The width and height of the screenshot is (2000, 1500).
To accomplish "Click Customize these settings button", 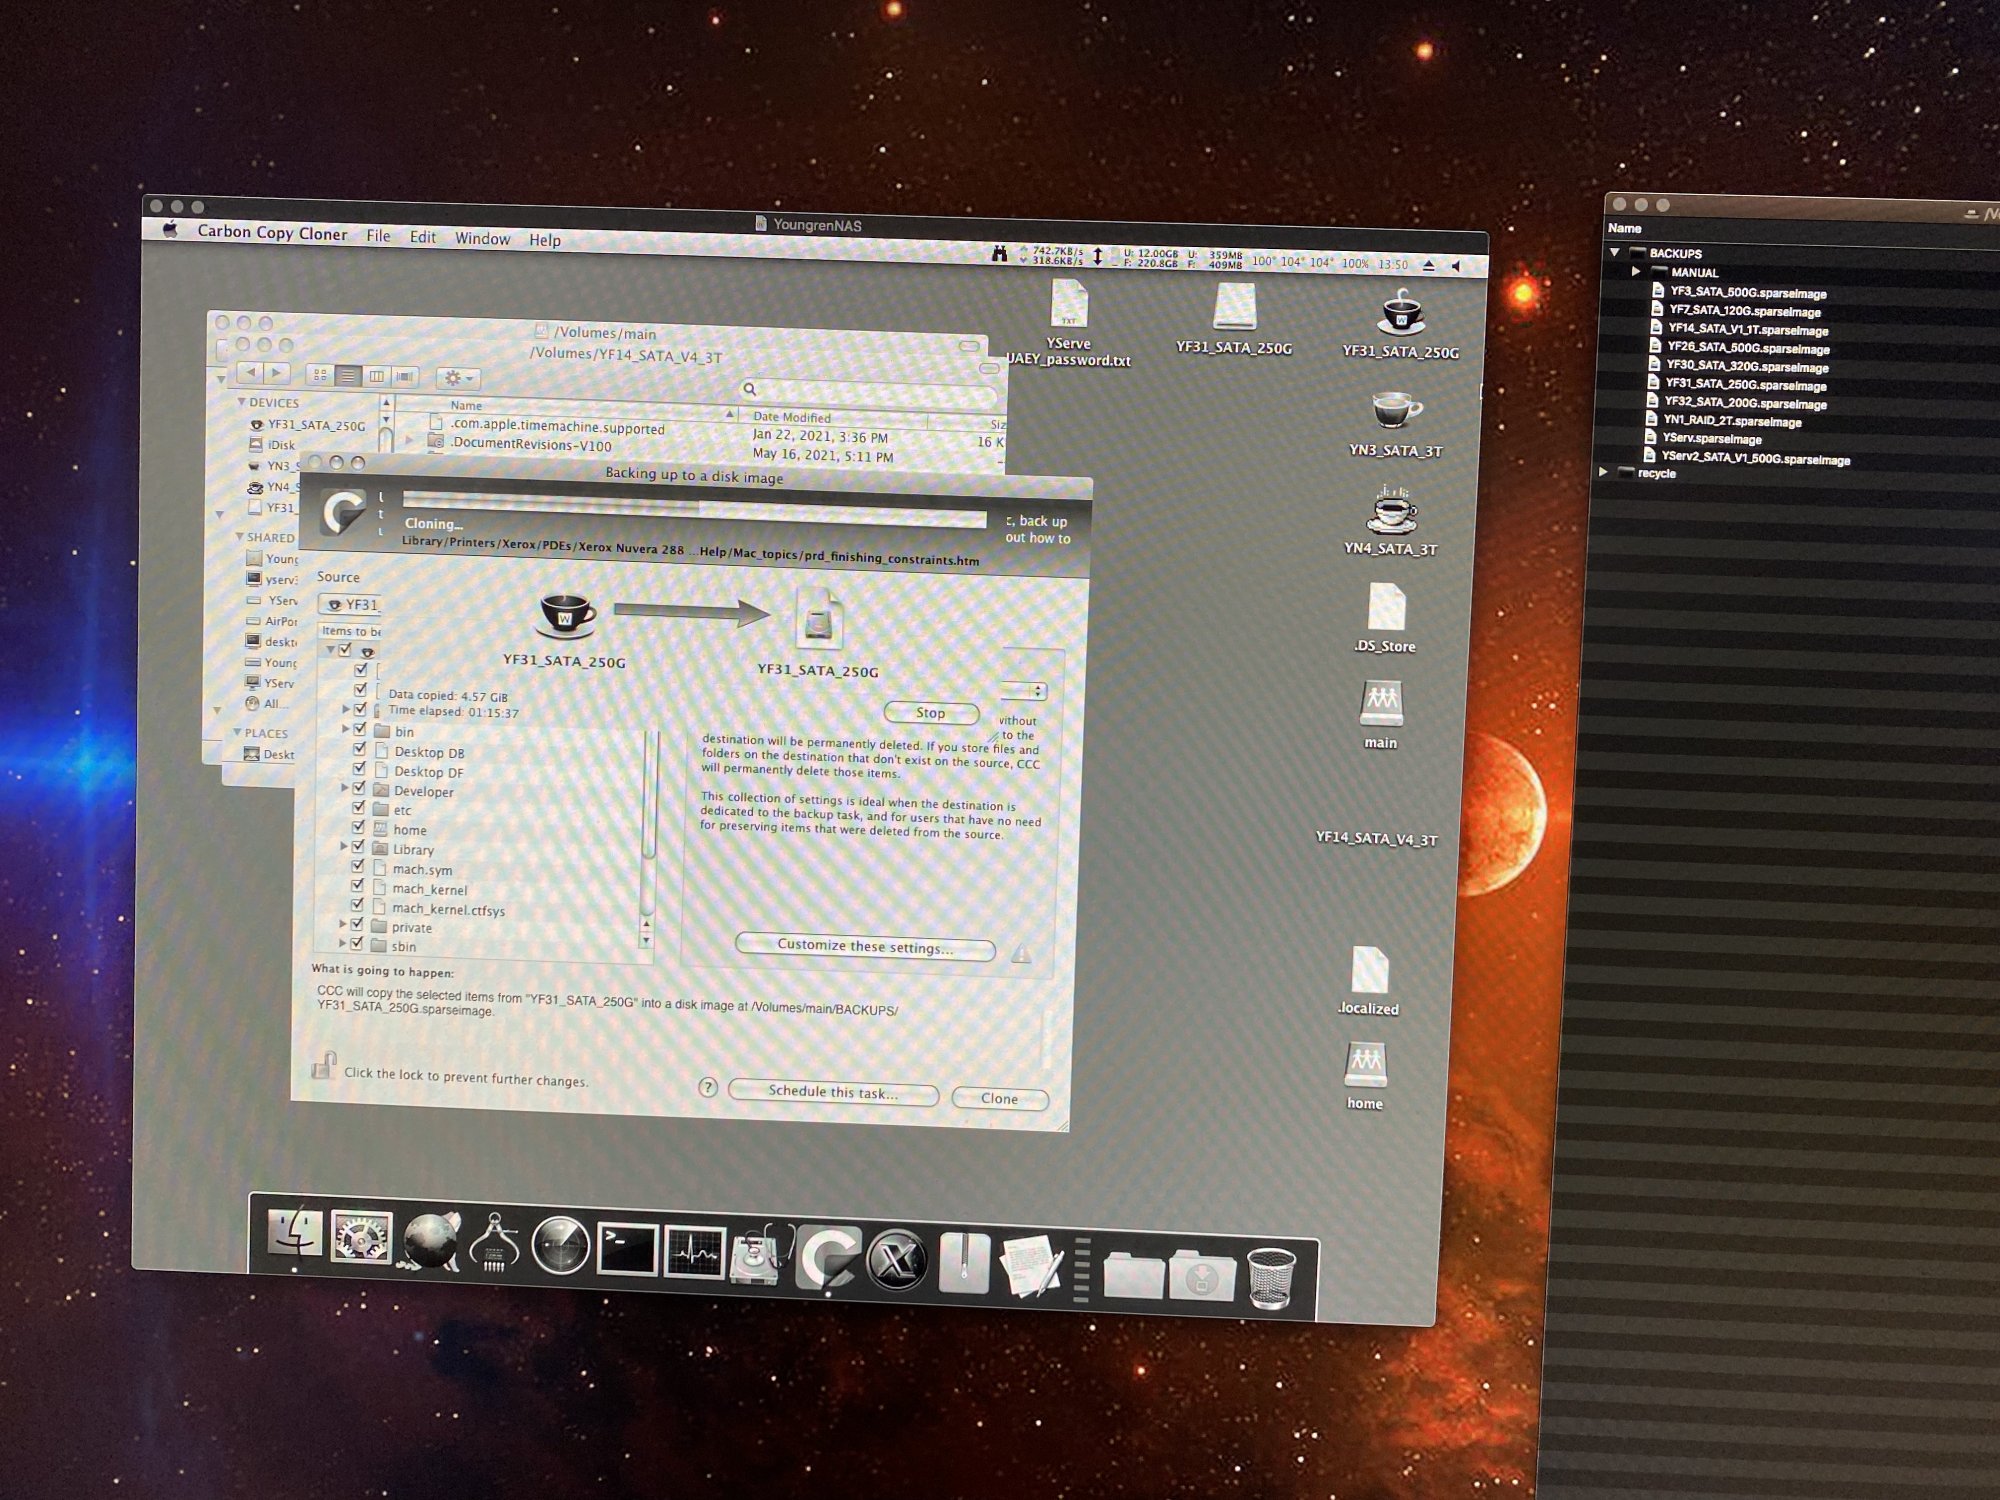I will (x=865, y=946).
